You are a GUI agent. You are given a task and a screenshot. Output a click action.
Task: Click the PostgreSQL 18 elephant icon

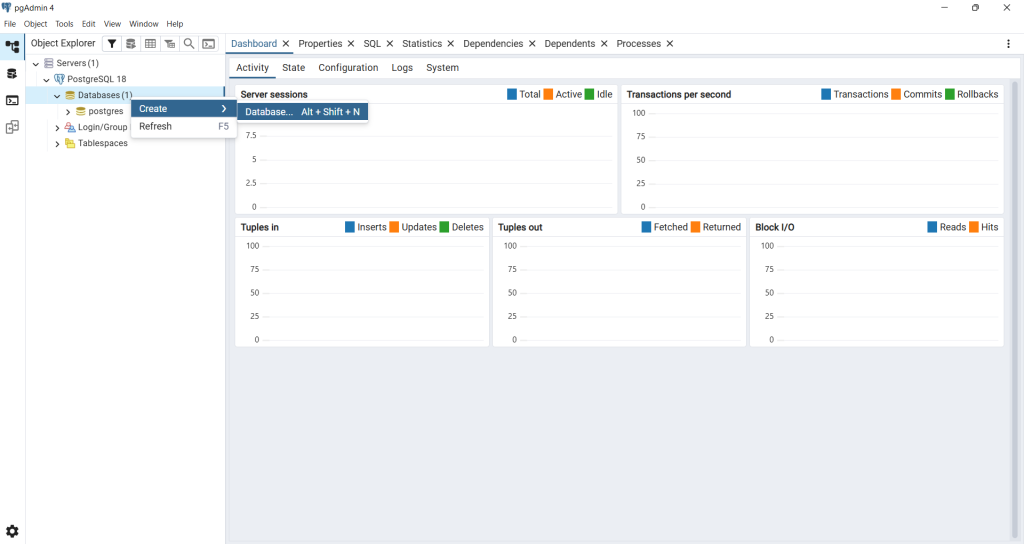[59, 79]
